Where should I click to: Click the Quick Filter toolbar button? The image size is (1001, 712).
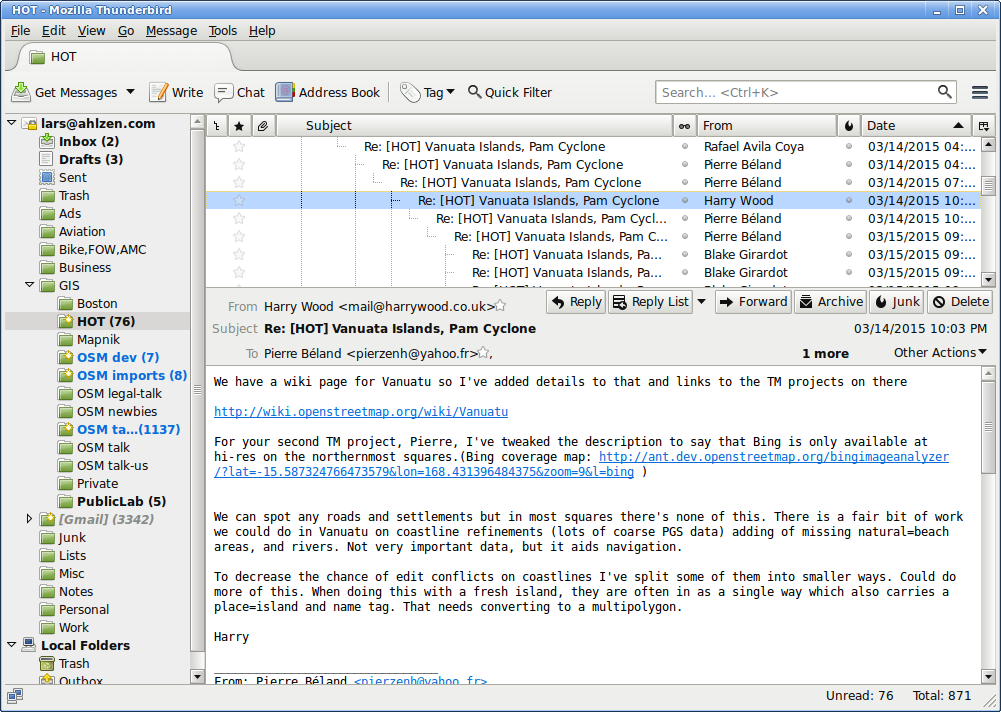(x=510, y=92)
